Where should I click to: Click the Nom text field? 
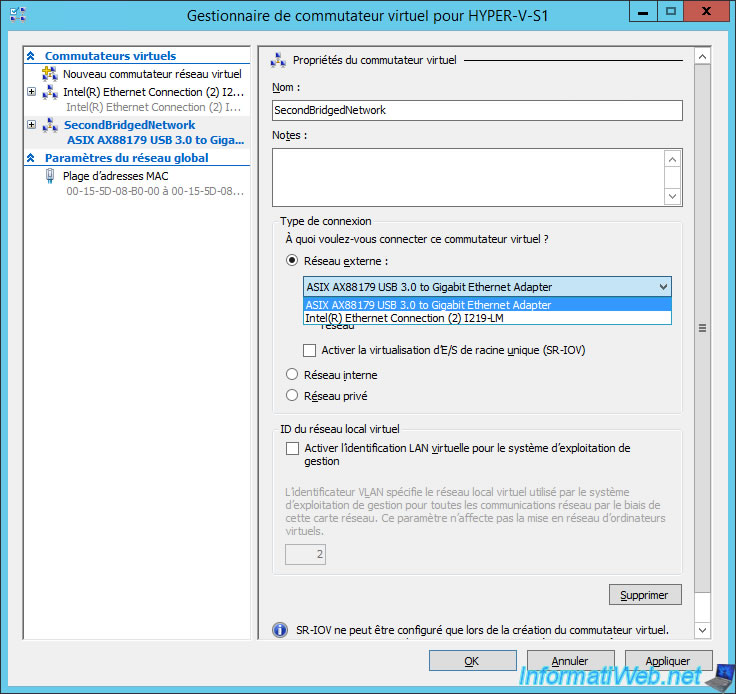pos(477,110)
